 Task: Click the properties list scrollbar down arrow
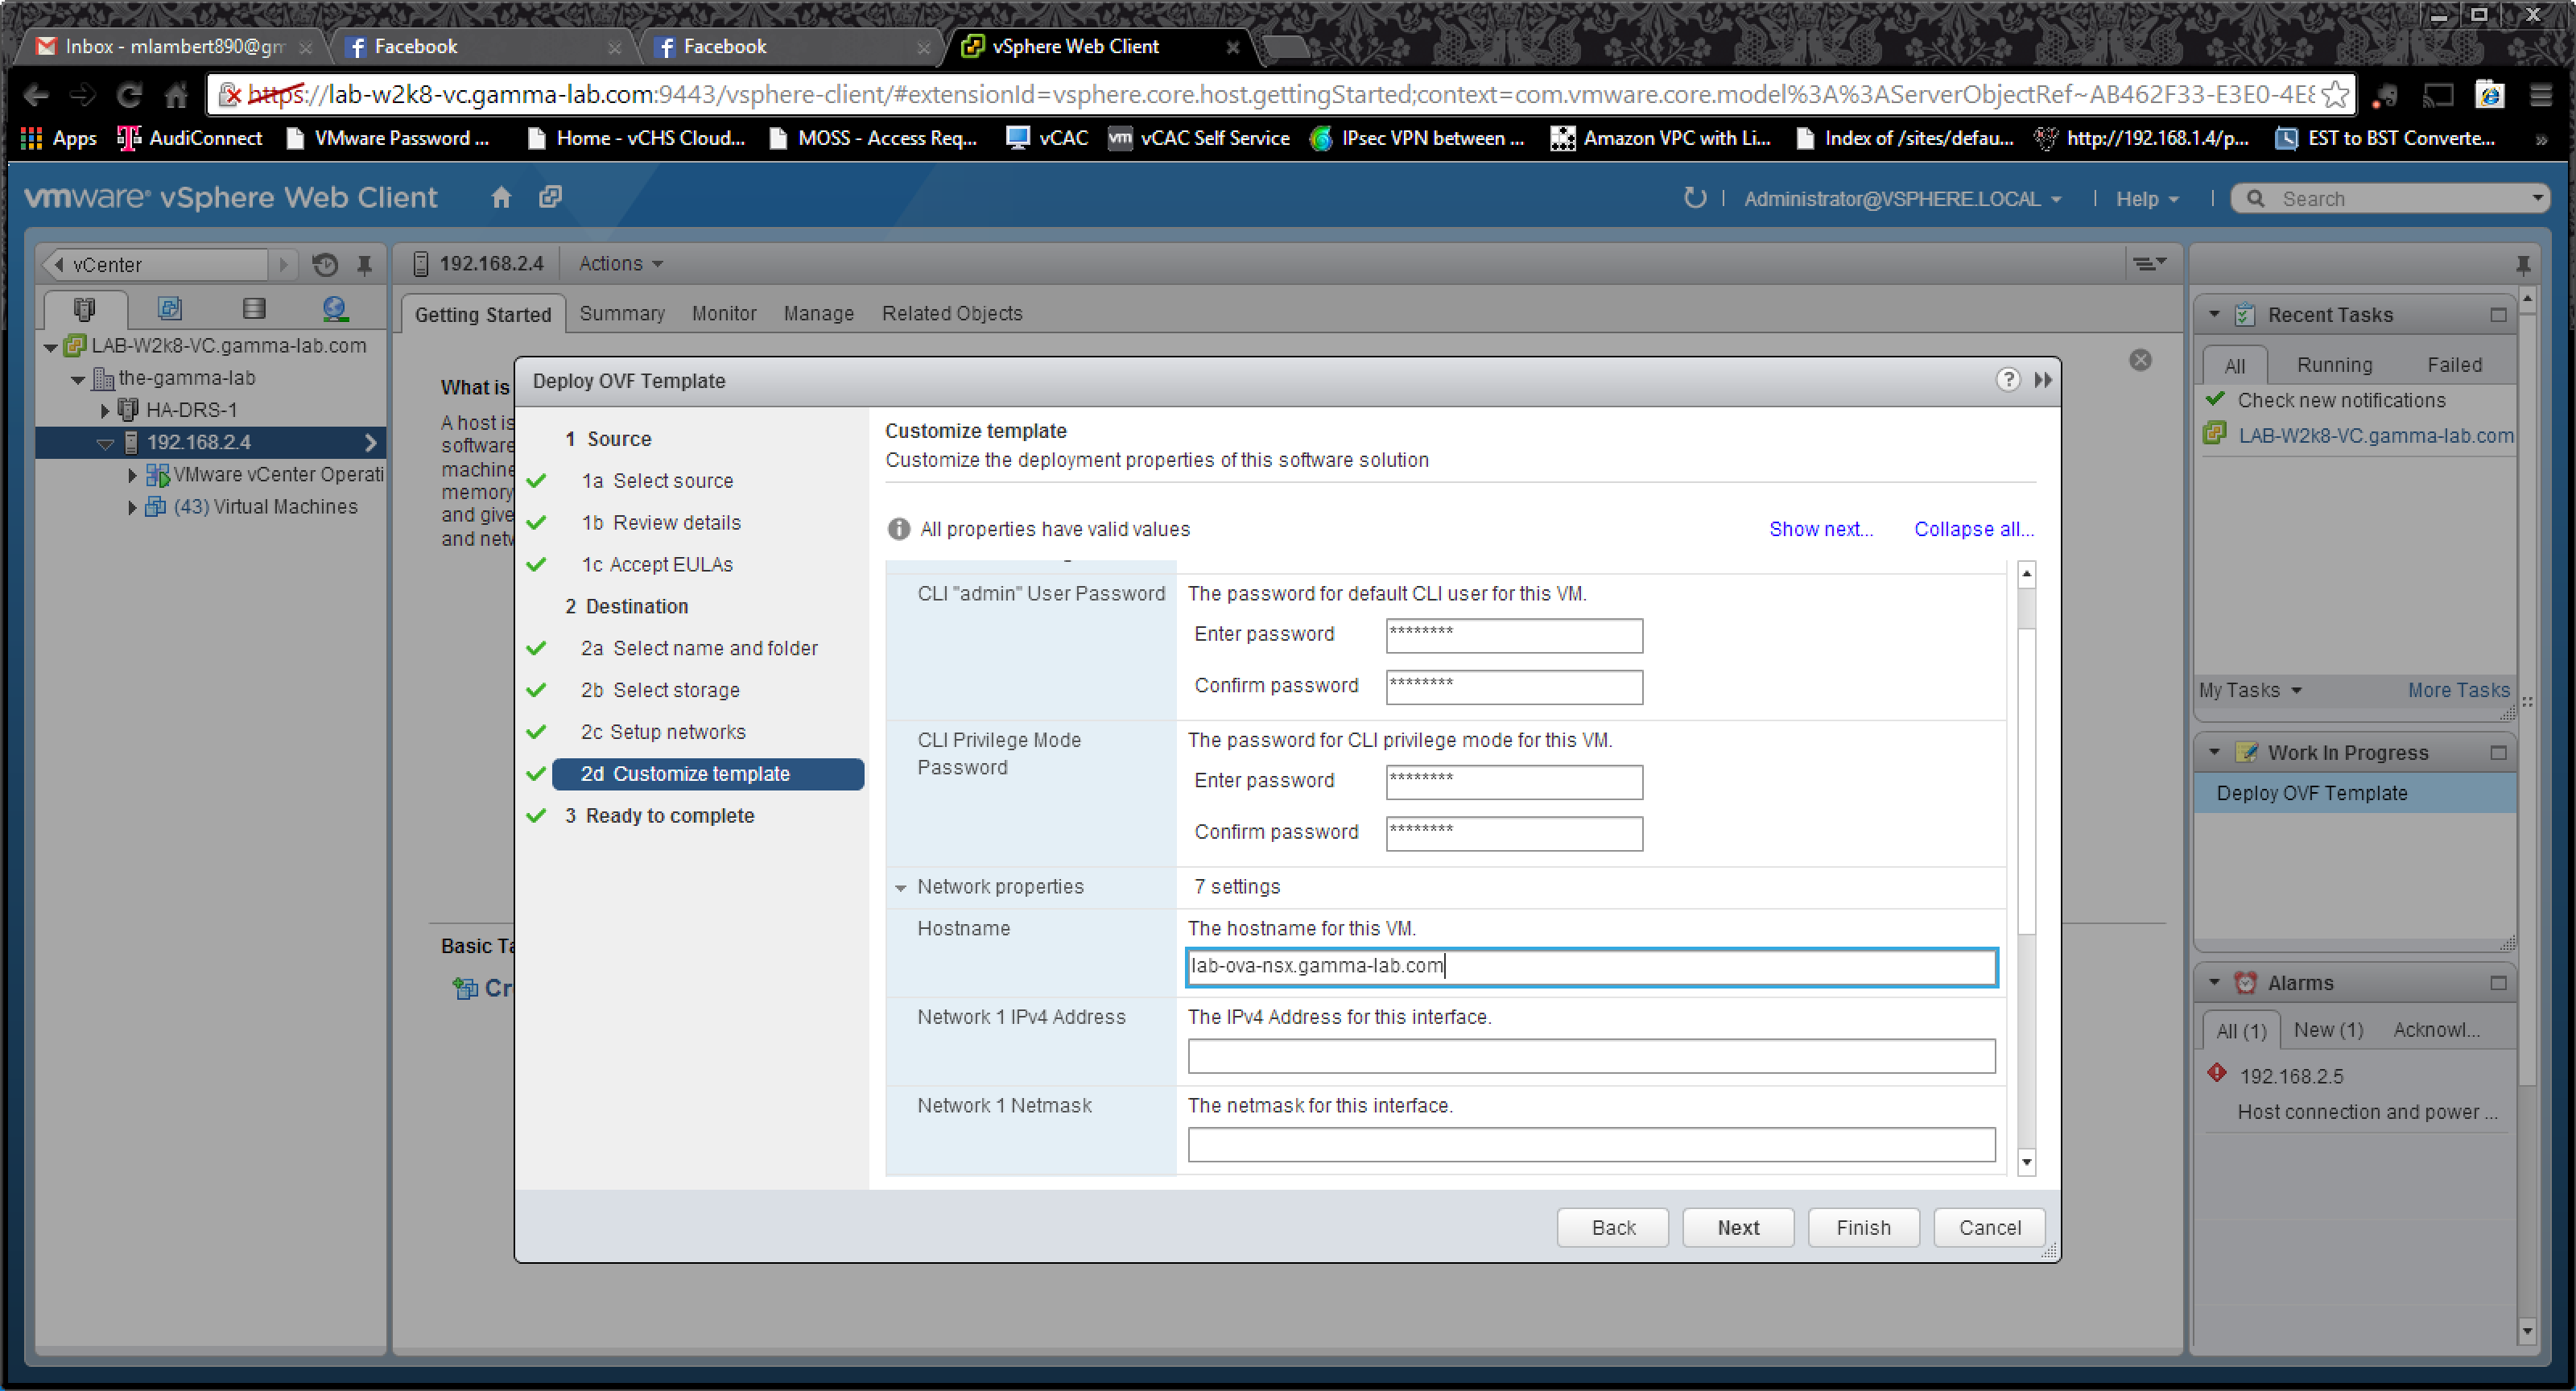2026,1162
